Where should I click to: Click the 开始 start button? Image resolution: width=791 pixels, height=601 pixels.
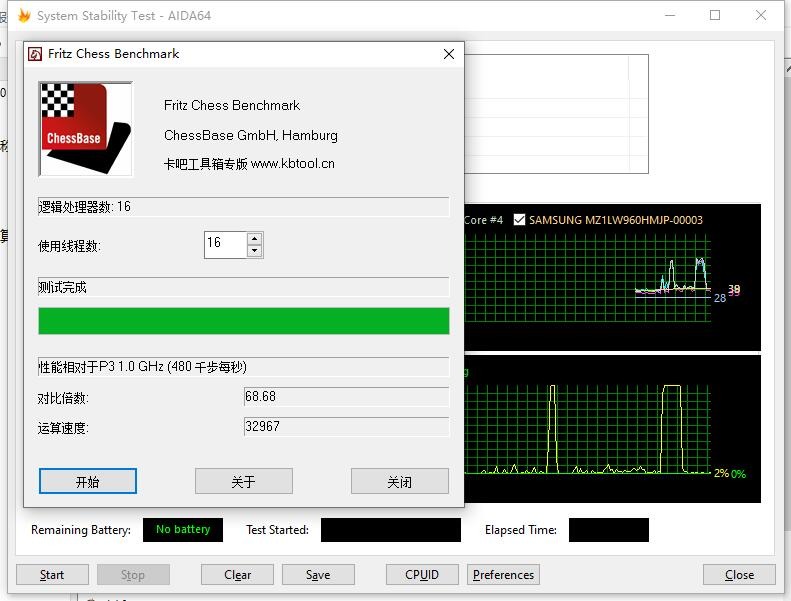pyautogui.click(x=88, y=481)
